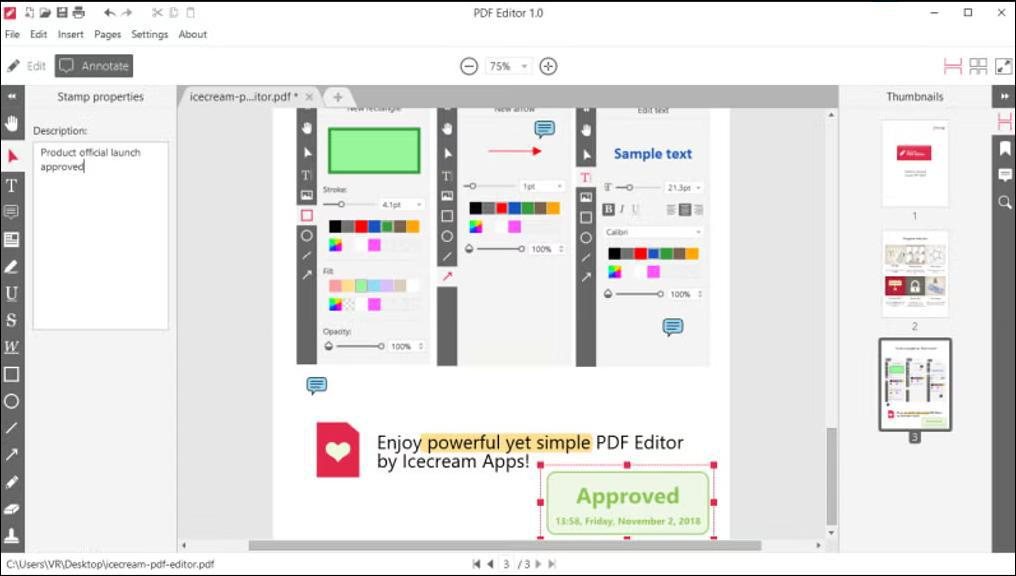The width and height of the screenshot is (1016, 576).
Task: Zoom out with minus button
Action: click(x=469, y=66)
